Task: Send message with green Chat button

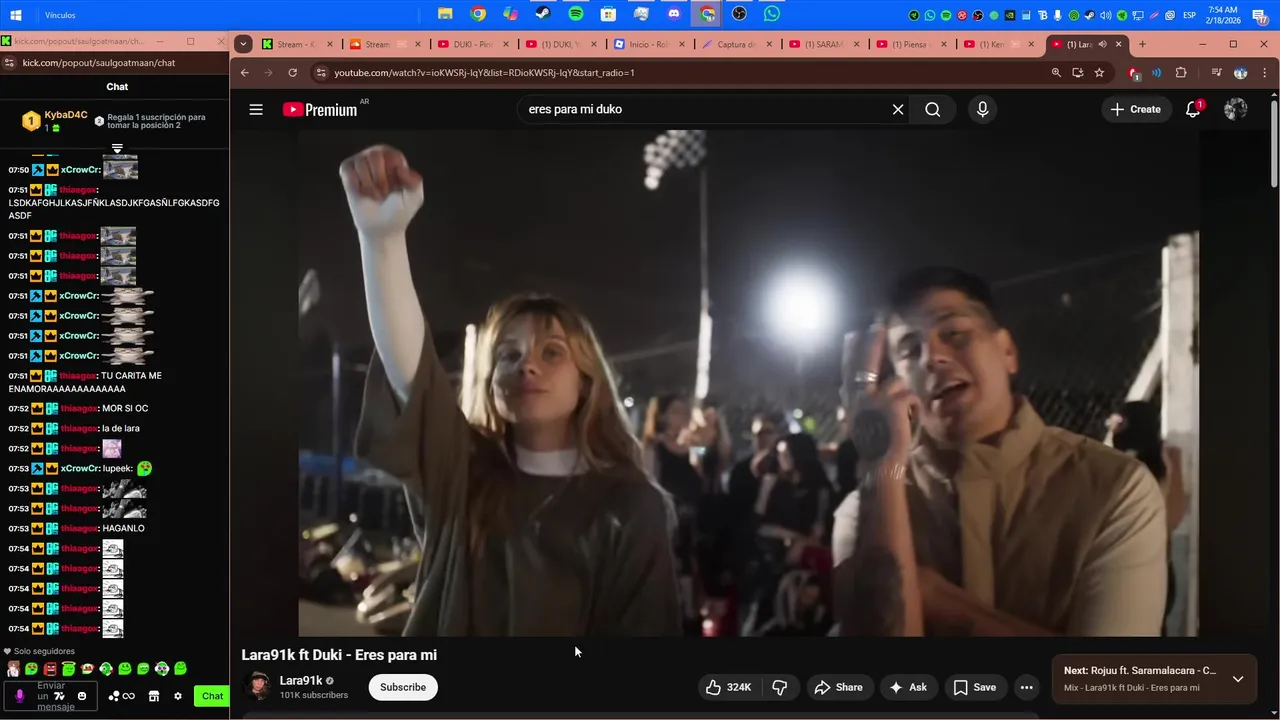Action: tap(212, 696)
